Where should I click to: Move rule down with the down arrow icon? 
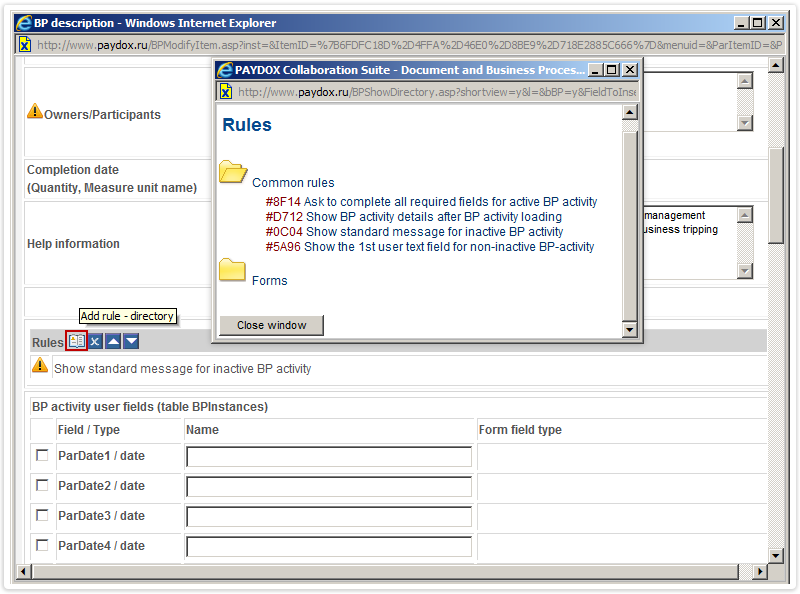tap(131, 341)
